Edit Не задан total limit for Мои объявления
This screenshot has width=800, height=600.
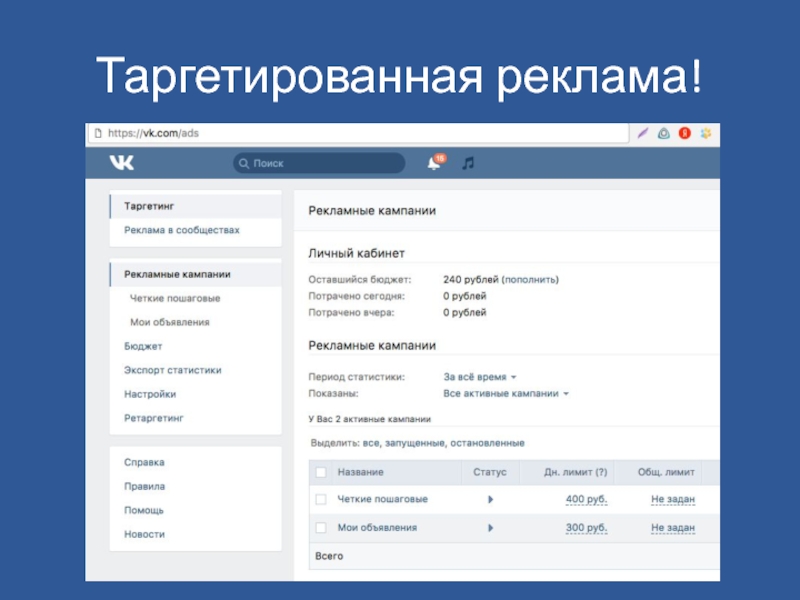(673, 528)
